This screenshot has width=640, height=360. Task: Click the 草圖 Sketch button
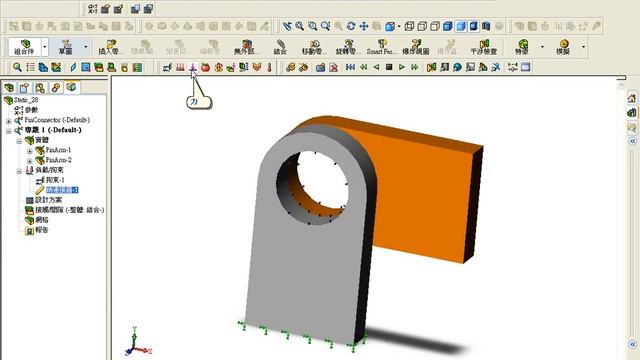point(66,47)
